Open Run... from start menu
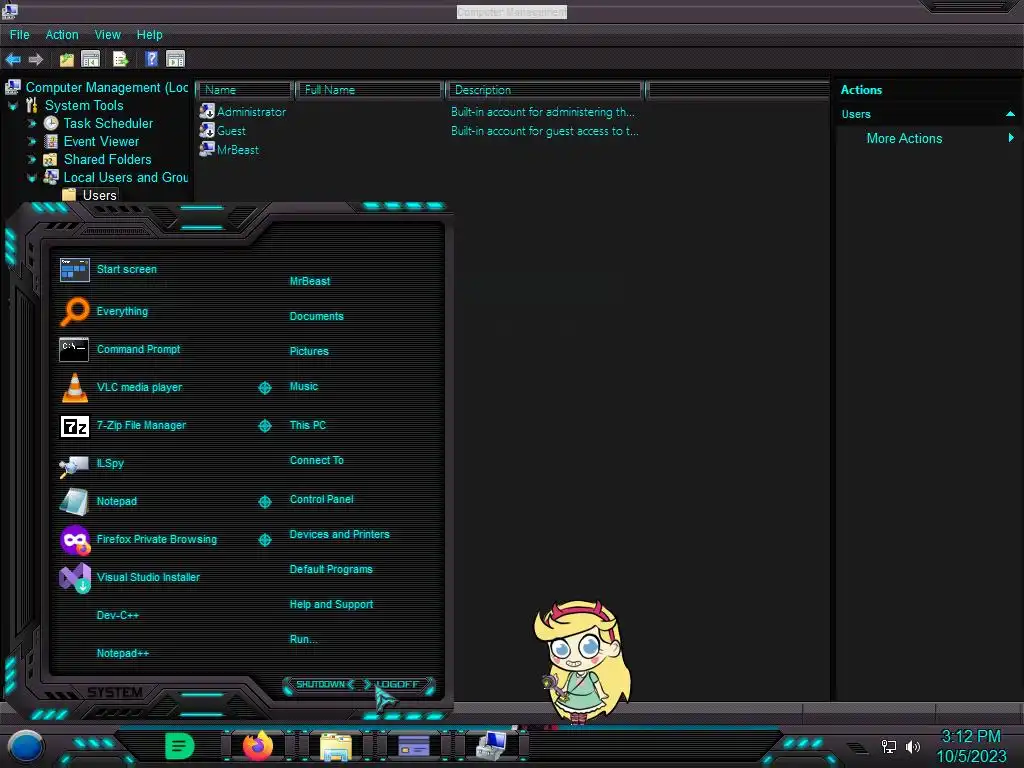The width and height of the screenshot is (1024, 768). click(304, 639)
